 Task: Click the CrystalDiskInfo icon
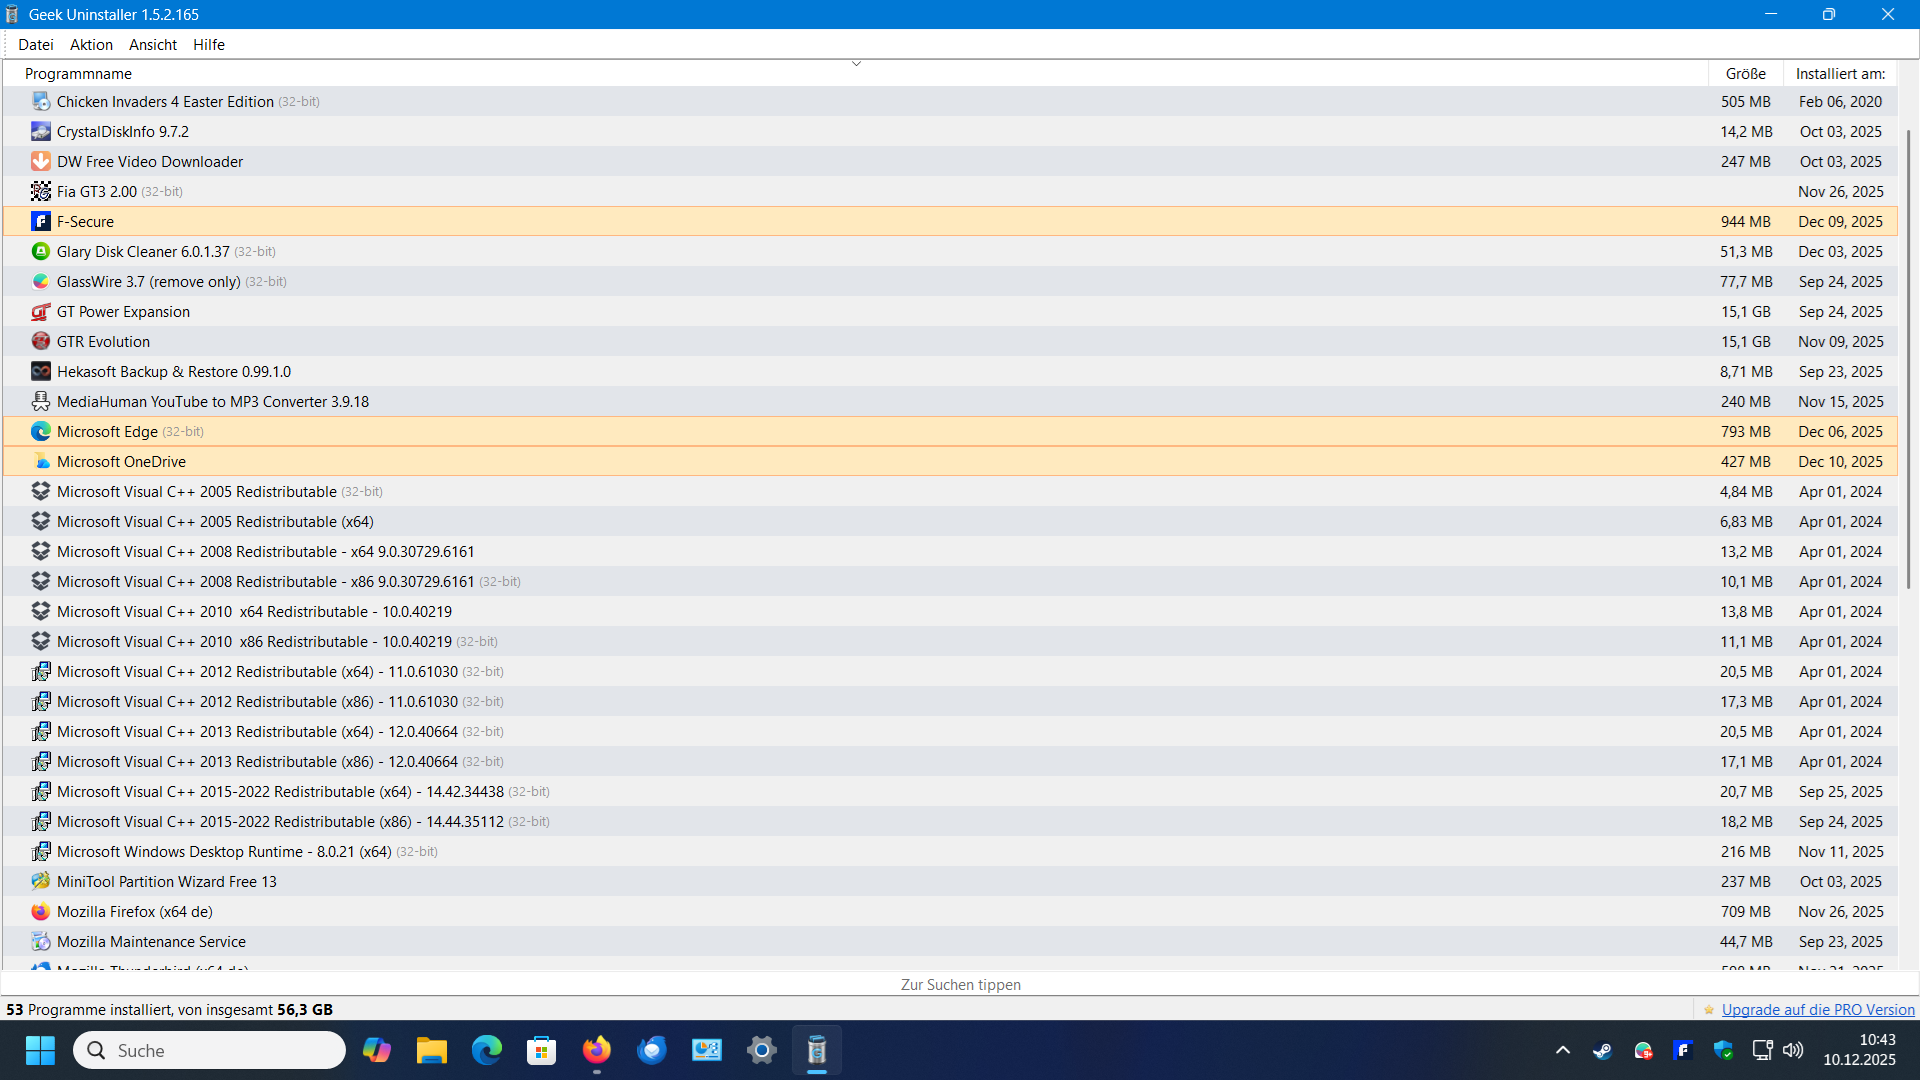tap(40, 132)
